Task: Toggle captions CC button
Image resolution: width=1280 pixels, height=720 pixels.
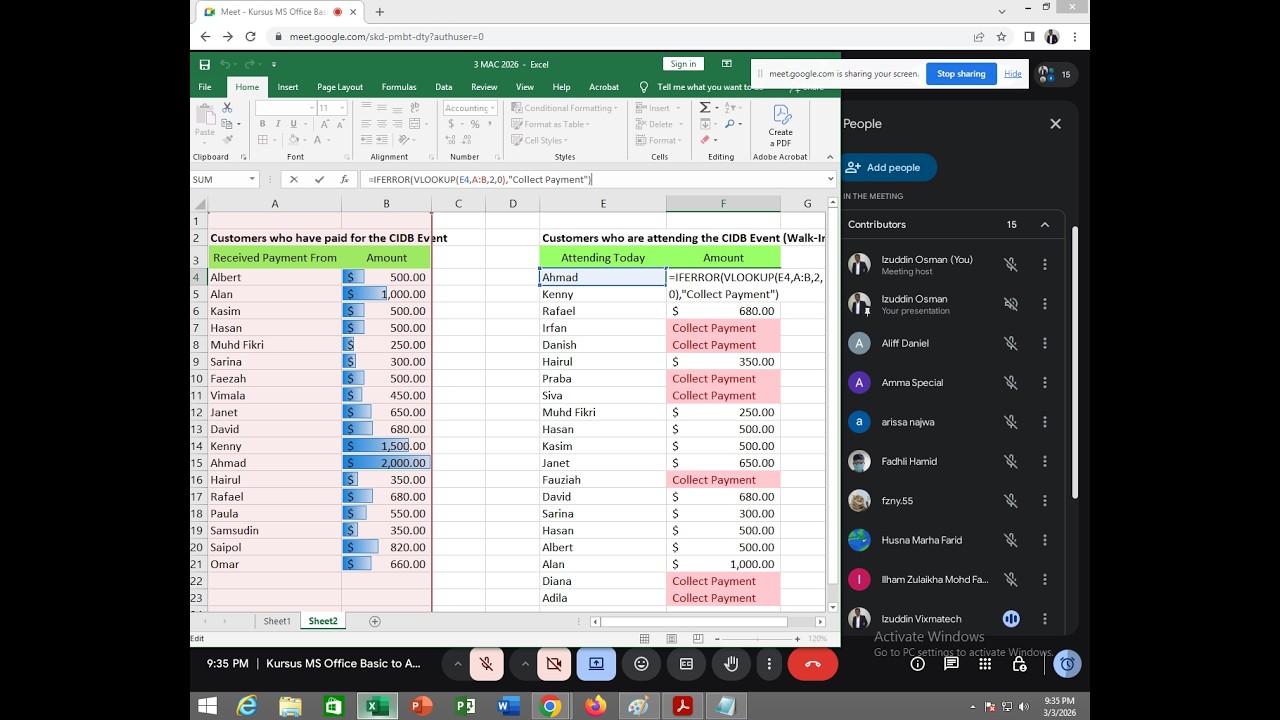Action: (686, 663)
